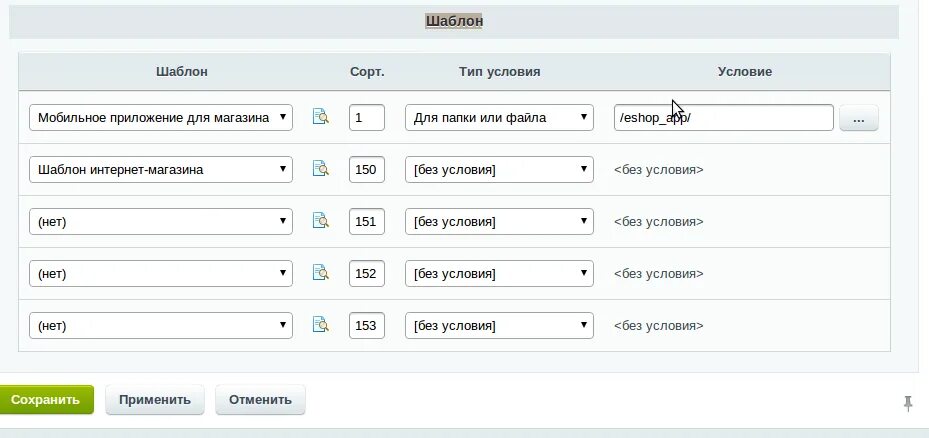Preview the mobile app template in row one

pyautogui.click(x=320, y=117)
